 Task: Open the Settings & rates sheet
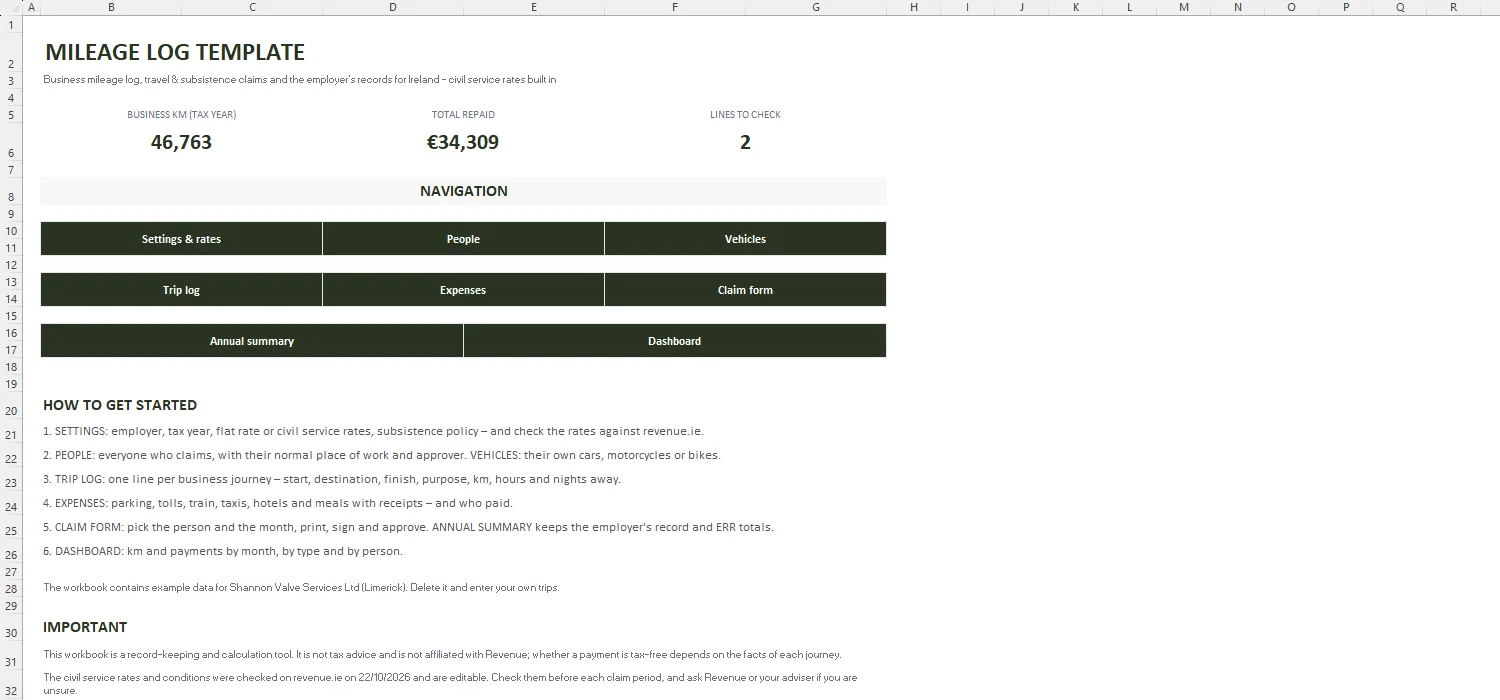[181, 239]
